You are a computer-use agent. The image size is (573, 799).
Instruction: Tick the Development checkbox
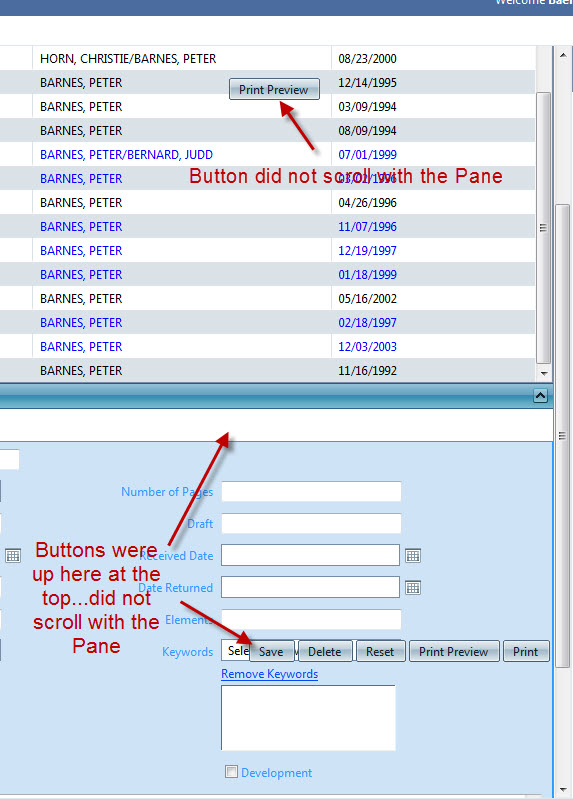(x=231, y=771)
